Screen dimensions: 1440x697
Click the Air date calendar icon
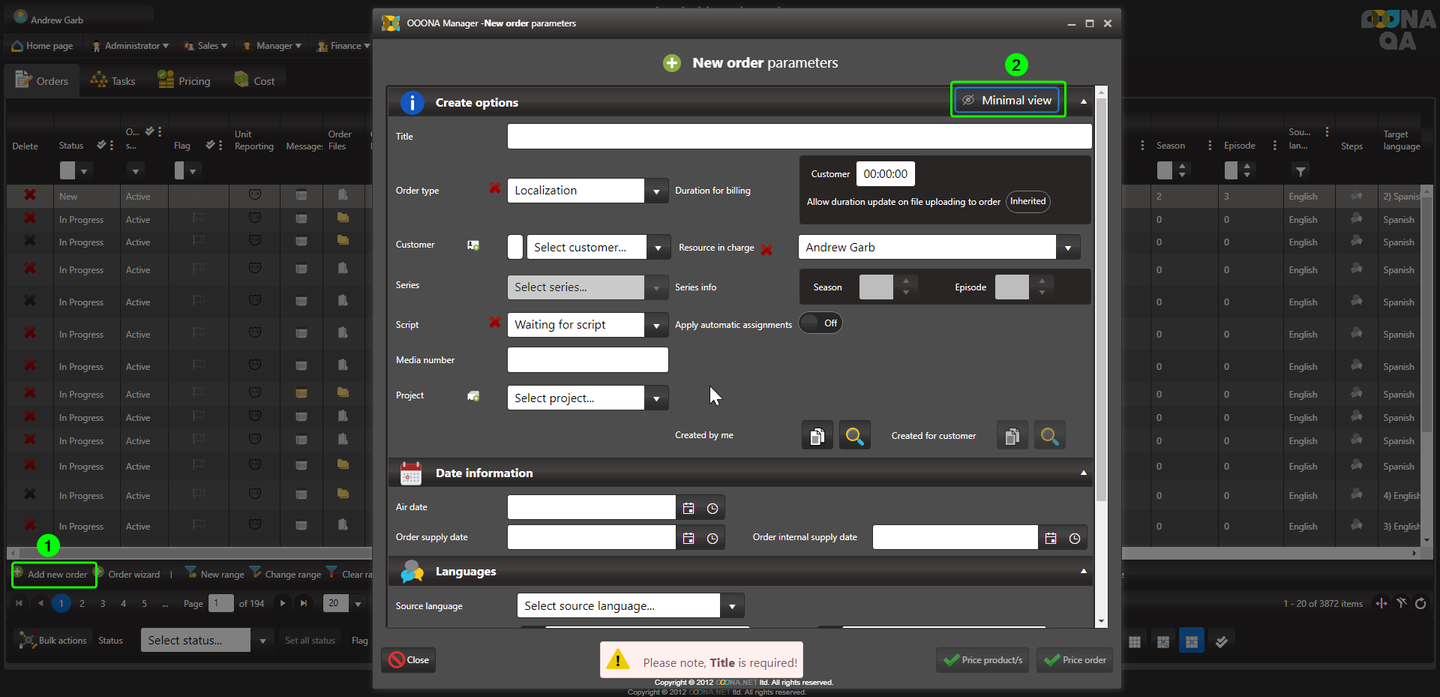click(x=688, y=508)
